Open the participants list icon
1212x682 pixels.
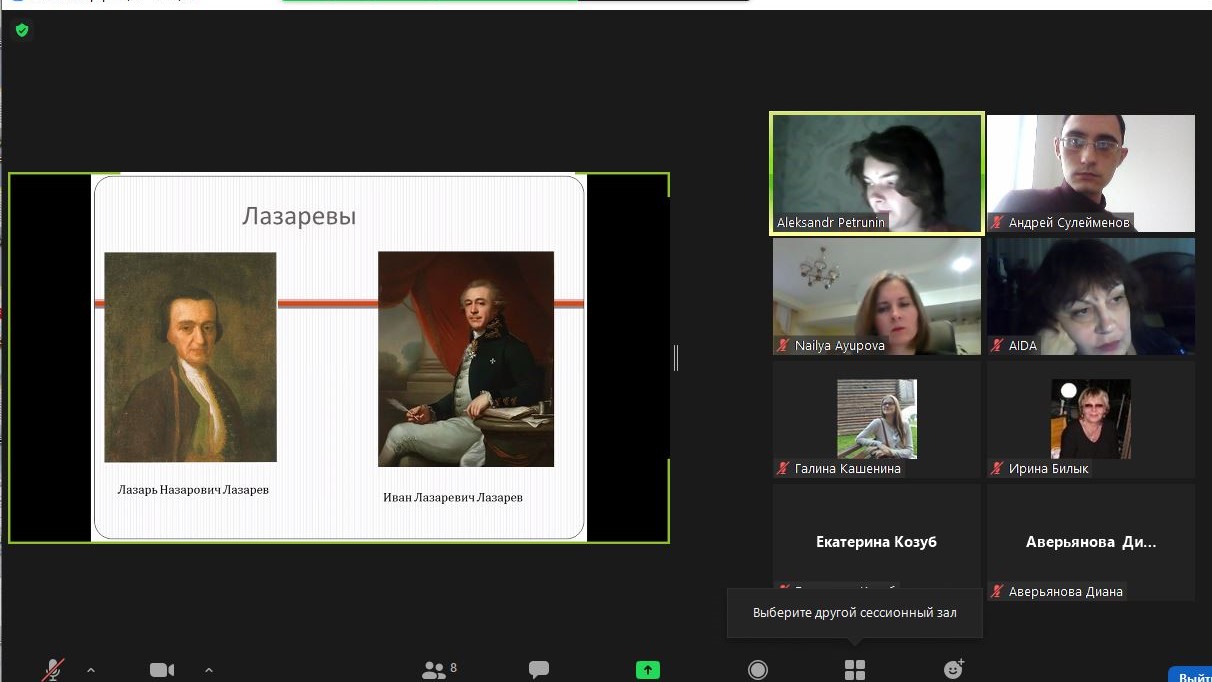pos(434,670)
